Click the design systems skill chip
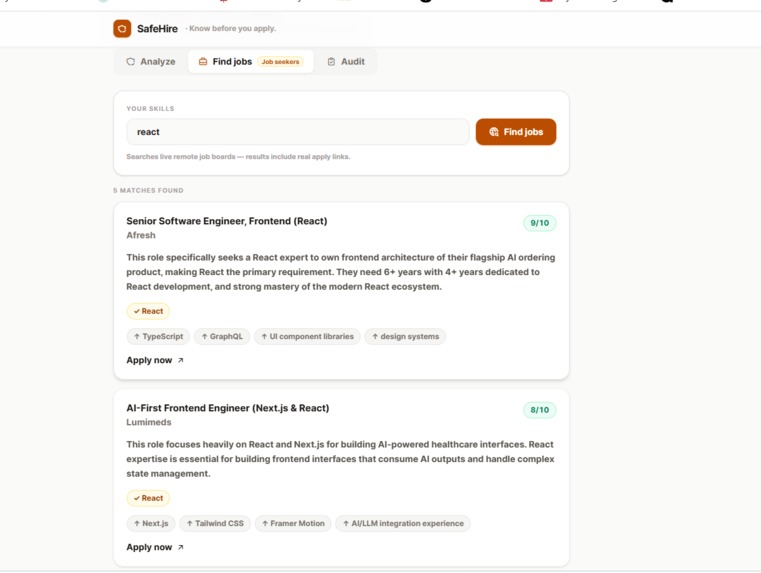Screen dimensions: 761x573 [x=405, y=336]
